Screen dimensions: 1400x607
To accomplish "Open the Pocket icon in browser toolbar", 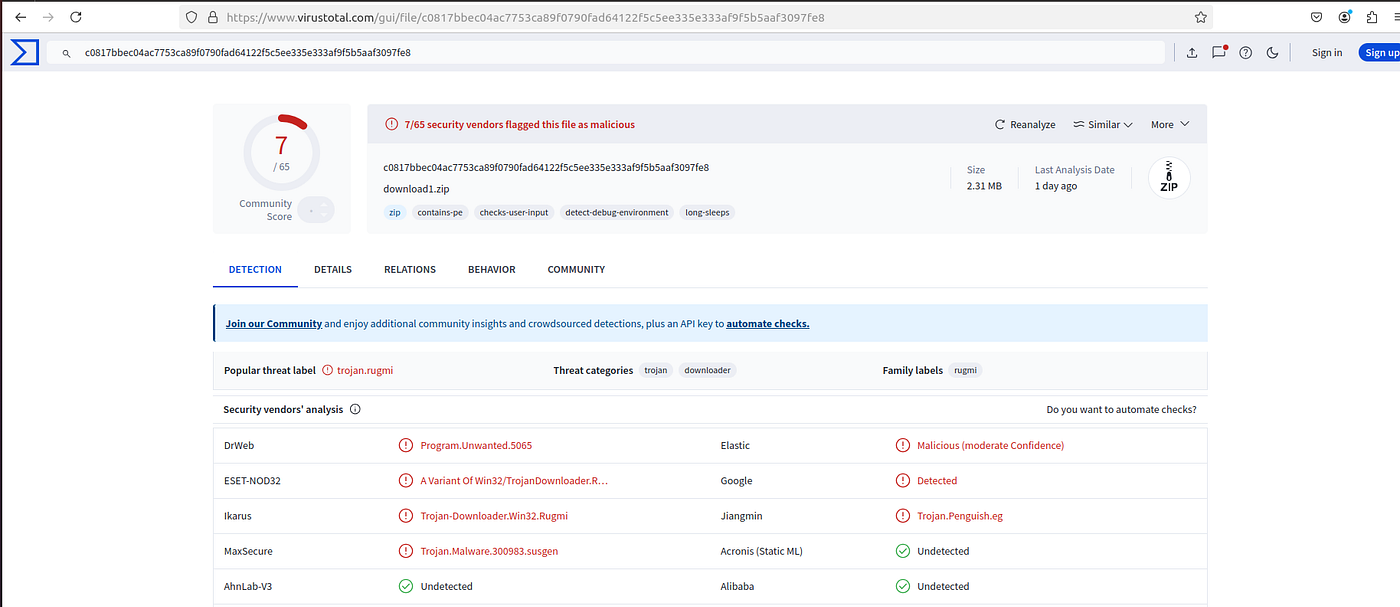I will point(1317,17).
